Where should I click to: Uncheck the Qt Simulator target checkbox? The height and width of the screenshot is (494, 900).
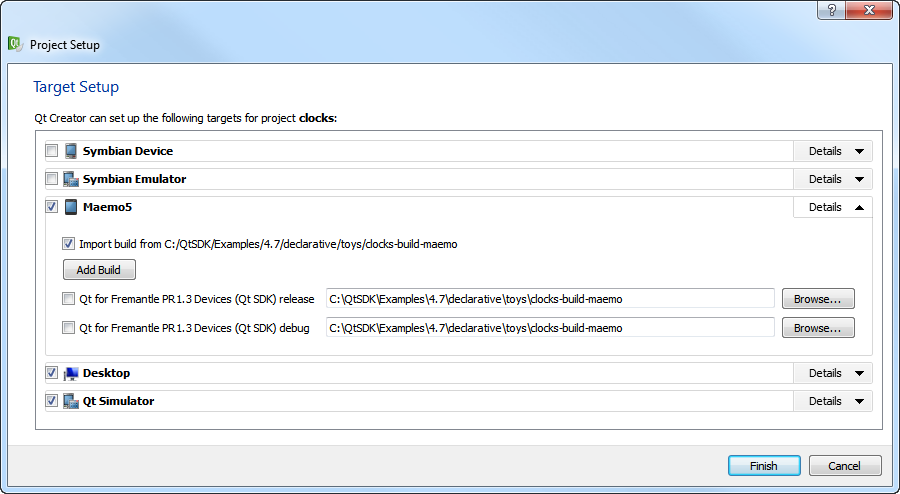tap(52, 400)
